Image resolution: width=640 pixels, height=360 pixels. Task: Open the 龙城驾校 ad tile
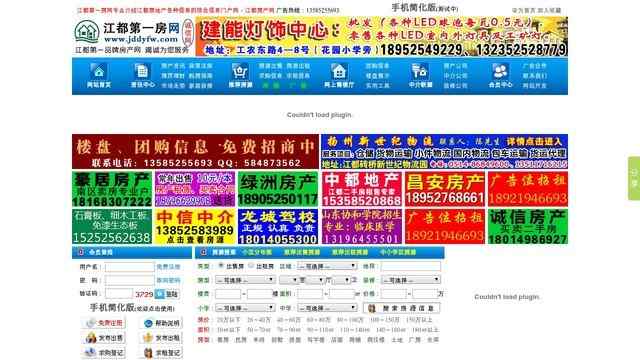click(278, 227)
